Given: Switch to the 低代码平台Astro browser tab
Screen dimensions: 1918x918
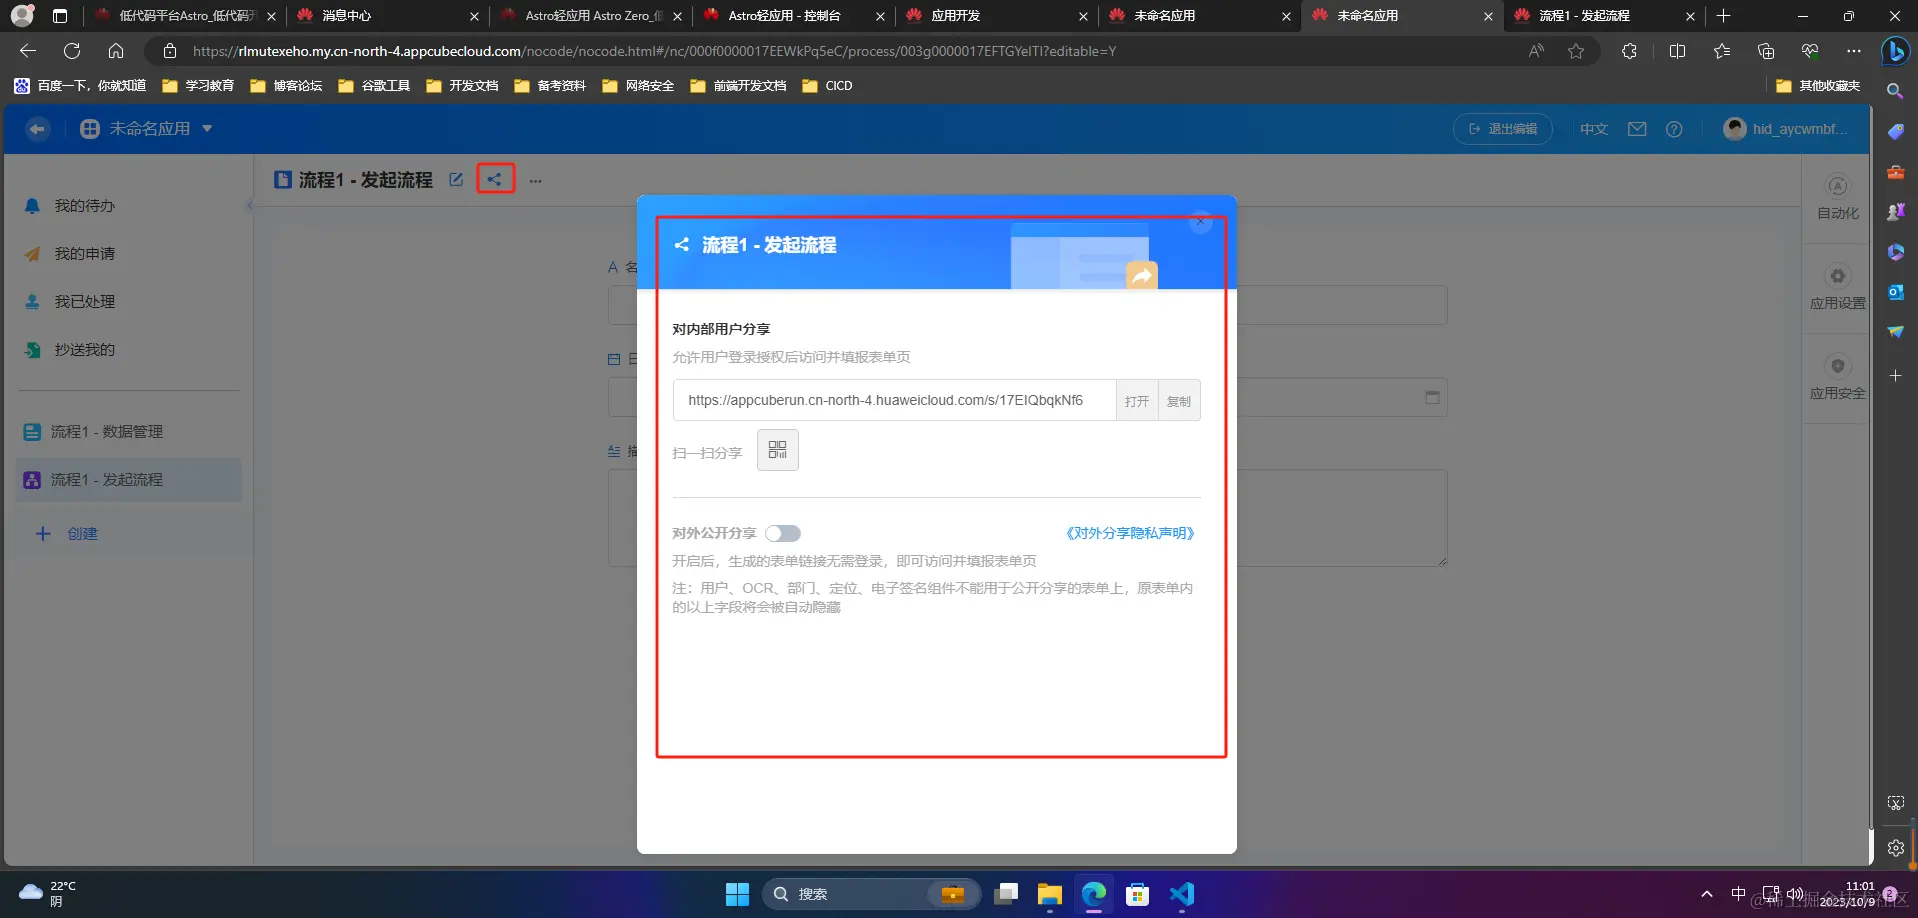Looking at the screenshot, I should click(183, 16).
